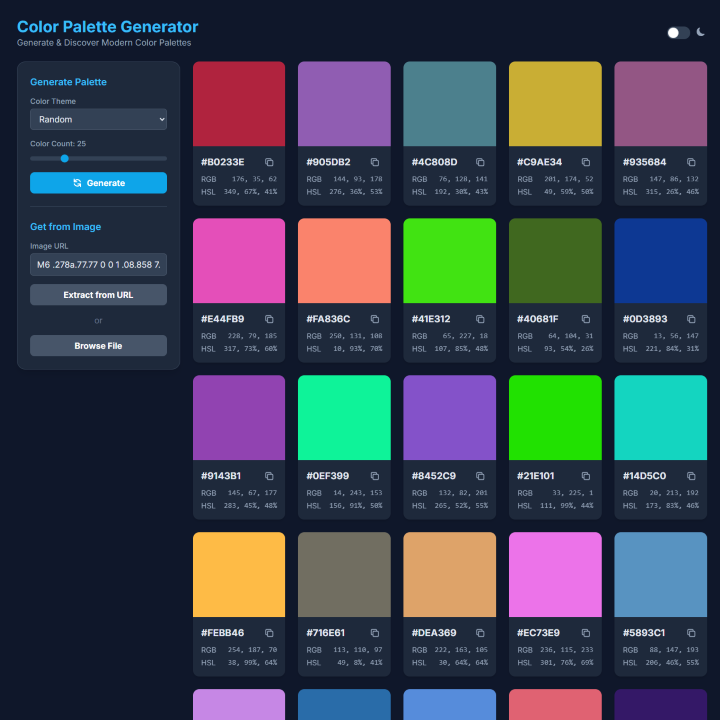This screenshot has height=720, width=720.
Task: Copy hex code #716E61
Action: (375, 633)
